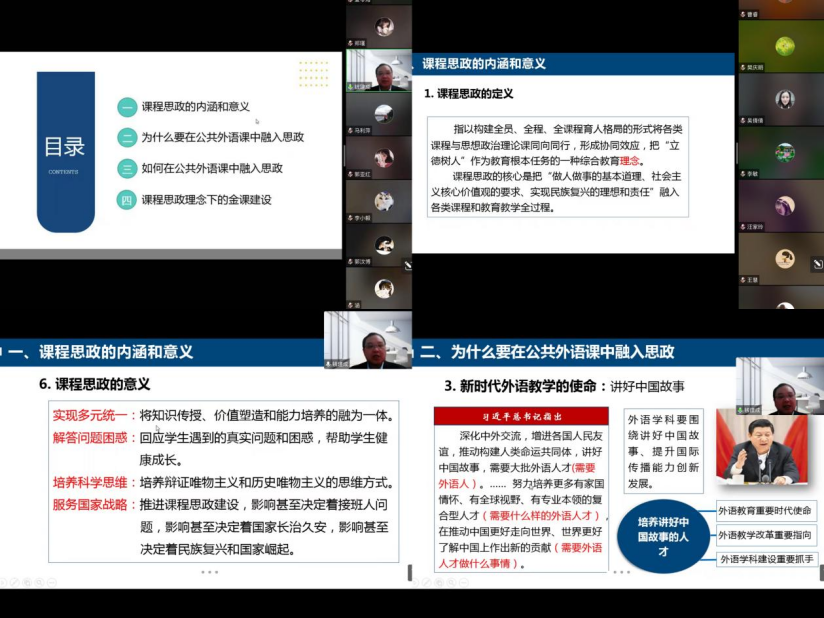824x618 pixels.
Task: Click the circled 三 icon in the contents list
Action: [x=127, y=169]
